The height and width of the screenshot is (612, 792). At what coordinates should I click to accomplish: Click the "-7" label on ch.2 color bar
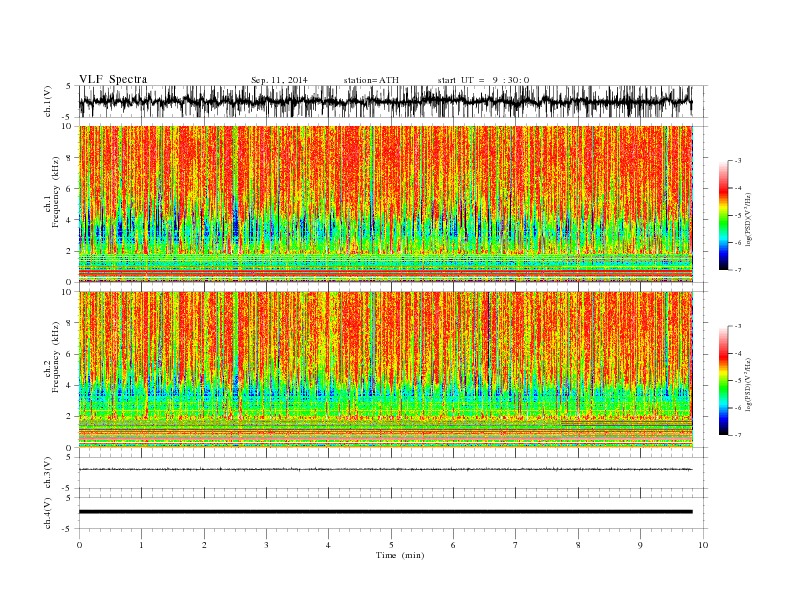pyautogui.click(x=737, y=435)
